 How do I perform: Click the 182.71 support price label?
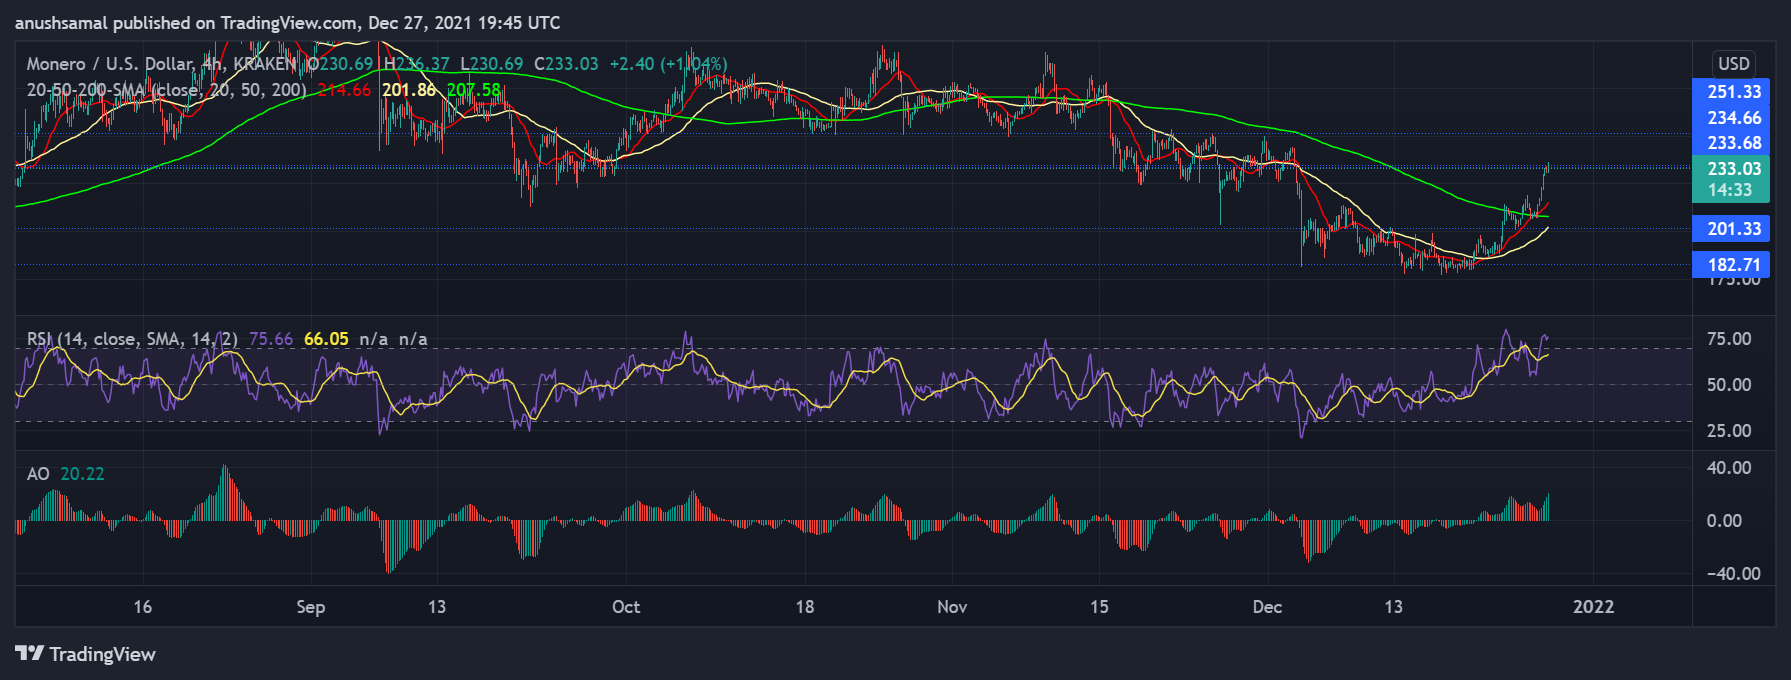(1733, 265)
